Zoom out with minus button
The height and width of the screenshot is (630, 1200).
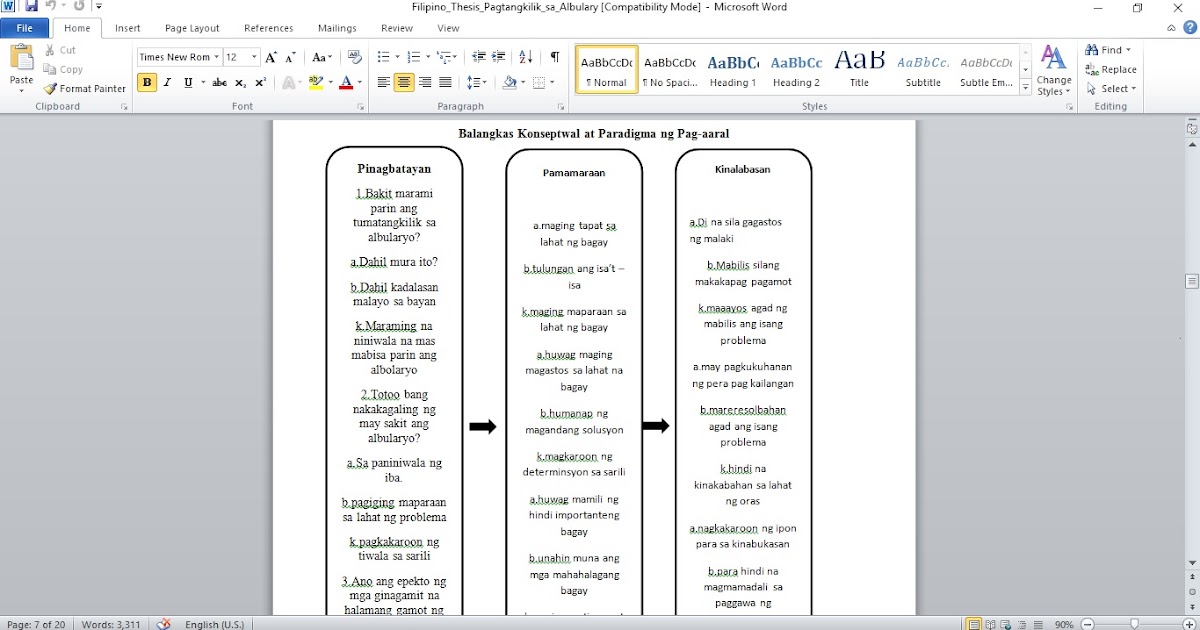point(1087,624)
